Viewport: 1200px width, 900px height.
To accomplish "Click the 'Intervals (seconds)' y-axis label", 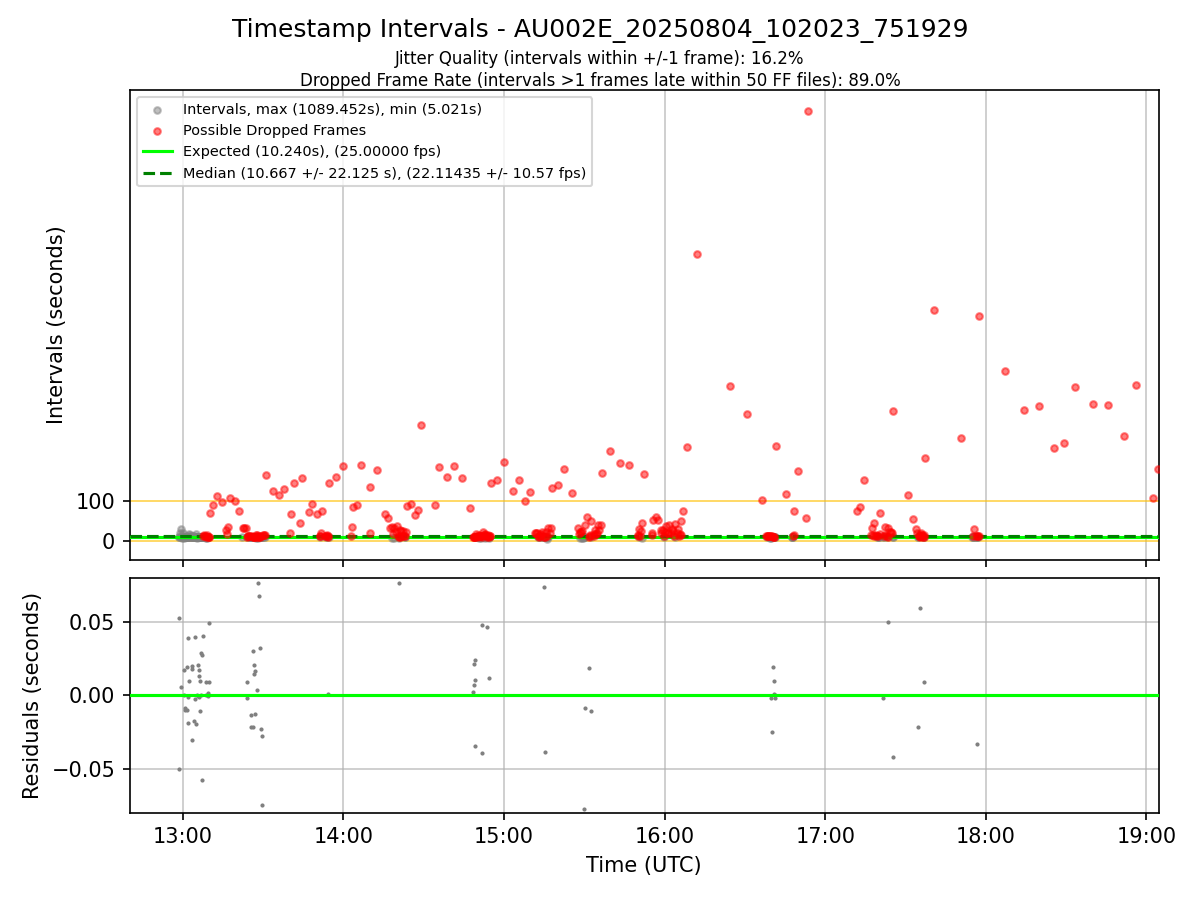I will tap(56, 325).
